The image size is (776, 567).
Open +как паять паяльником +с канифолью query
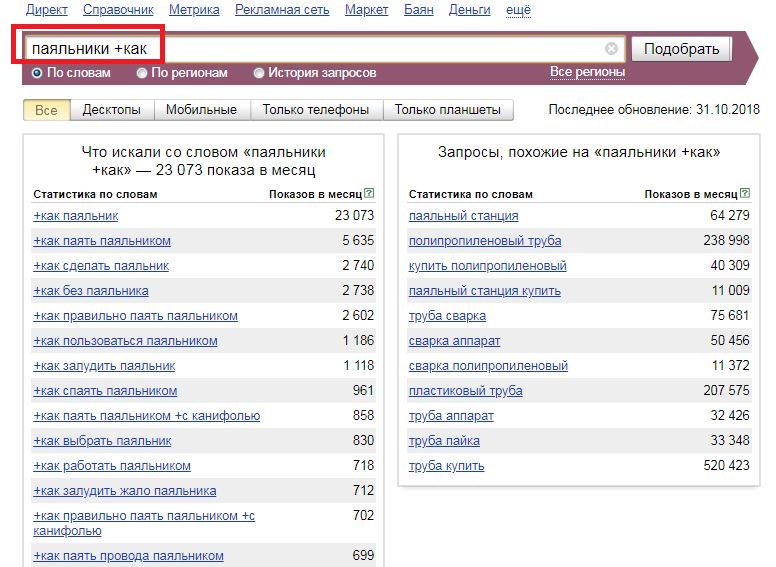[x=146, y=416]
